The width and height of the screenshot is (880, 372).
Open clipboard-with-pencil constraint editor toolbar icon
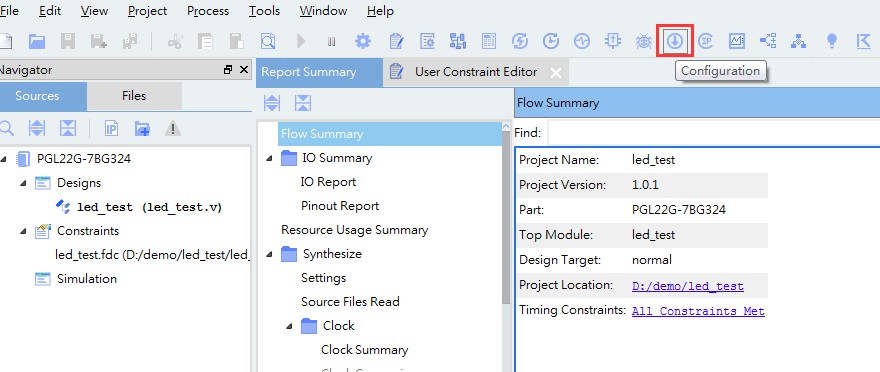tap(396, 40)
